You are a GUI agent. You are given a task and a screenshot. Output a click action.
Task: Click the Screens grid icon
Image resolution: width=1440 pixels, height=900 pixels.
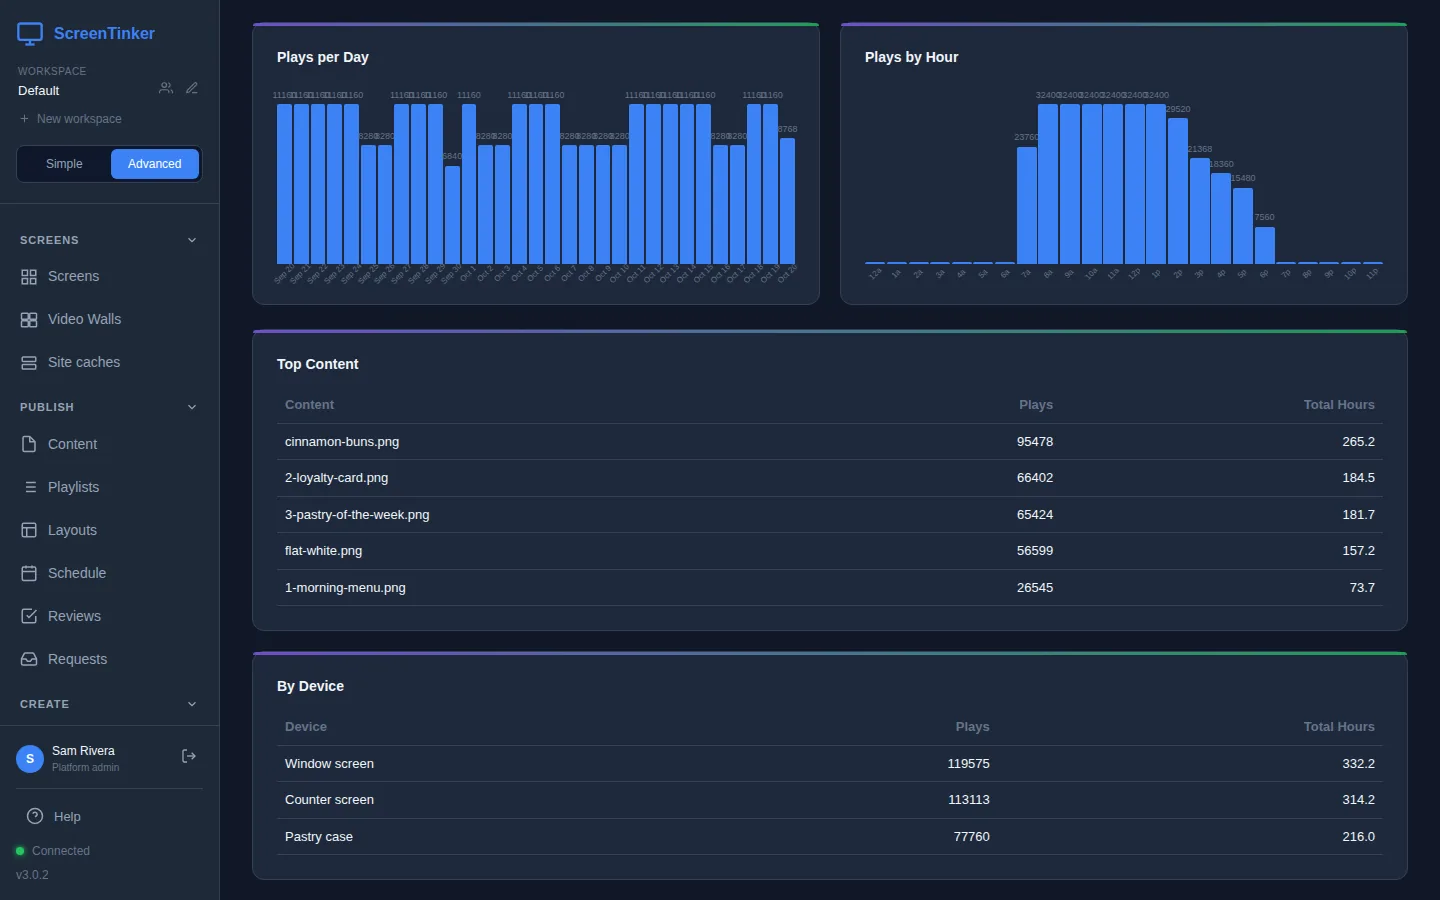[29, 277]
